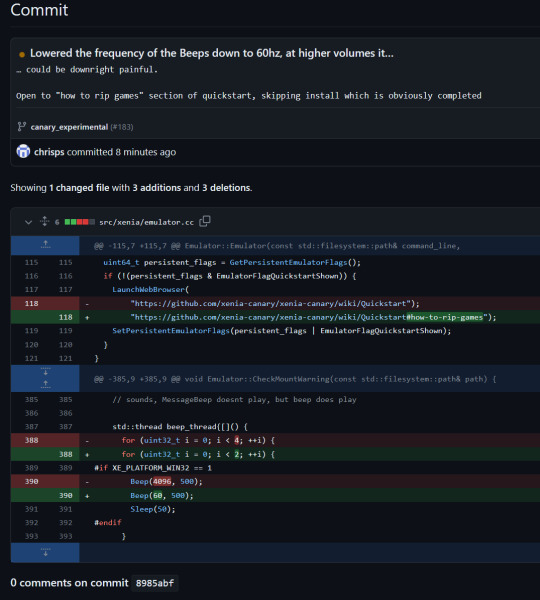540x600 pixels.
Task: Click the 'Sleep(50);' code line
Action: tap(153, 509)
